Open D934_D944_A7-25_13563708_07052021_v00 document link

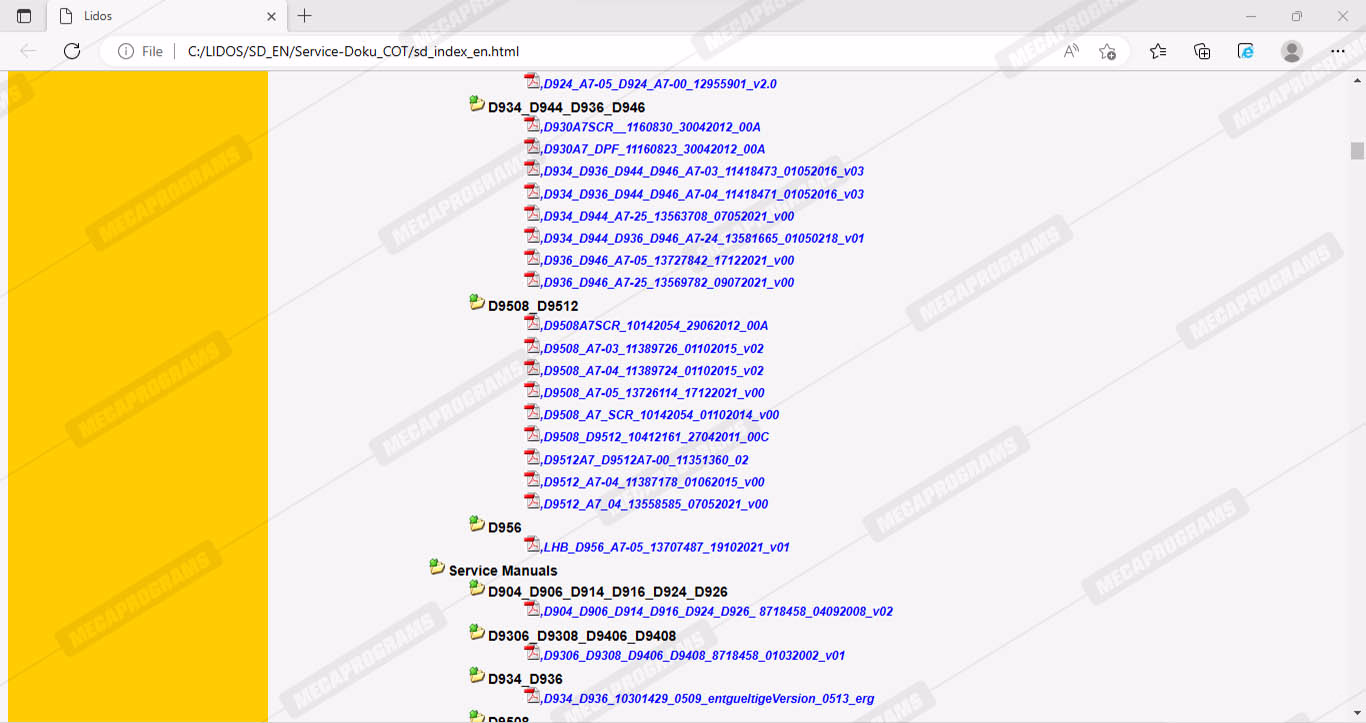pyautogui.click(x=668, y=216)
